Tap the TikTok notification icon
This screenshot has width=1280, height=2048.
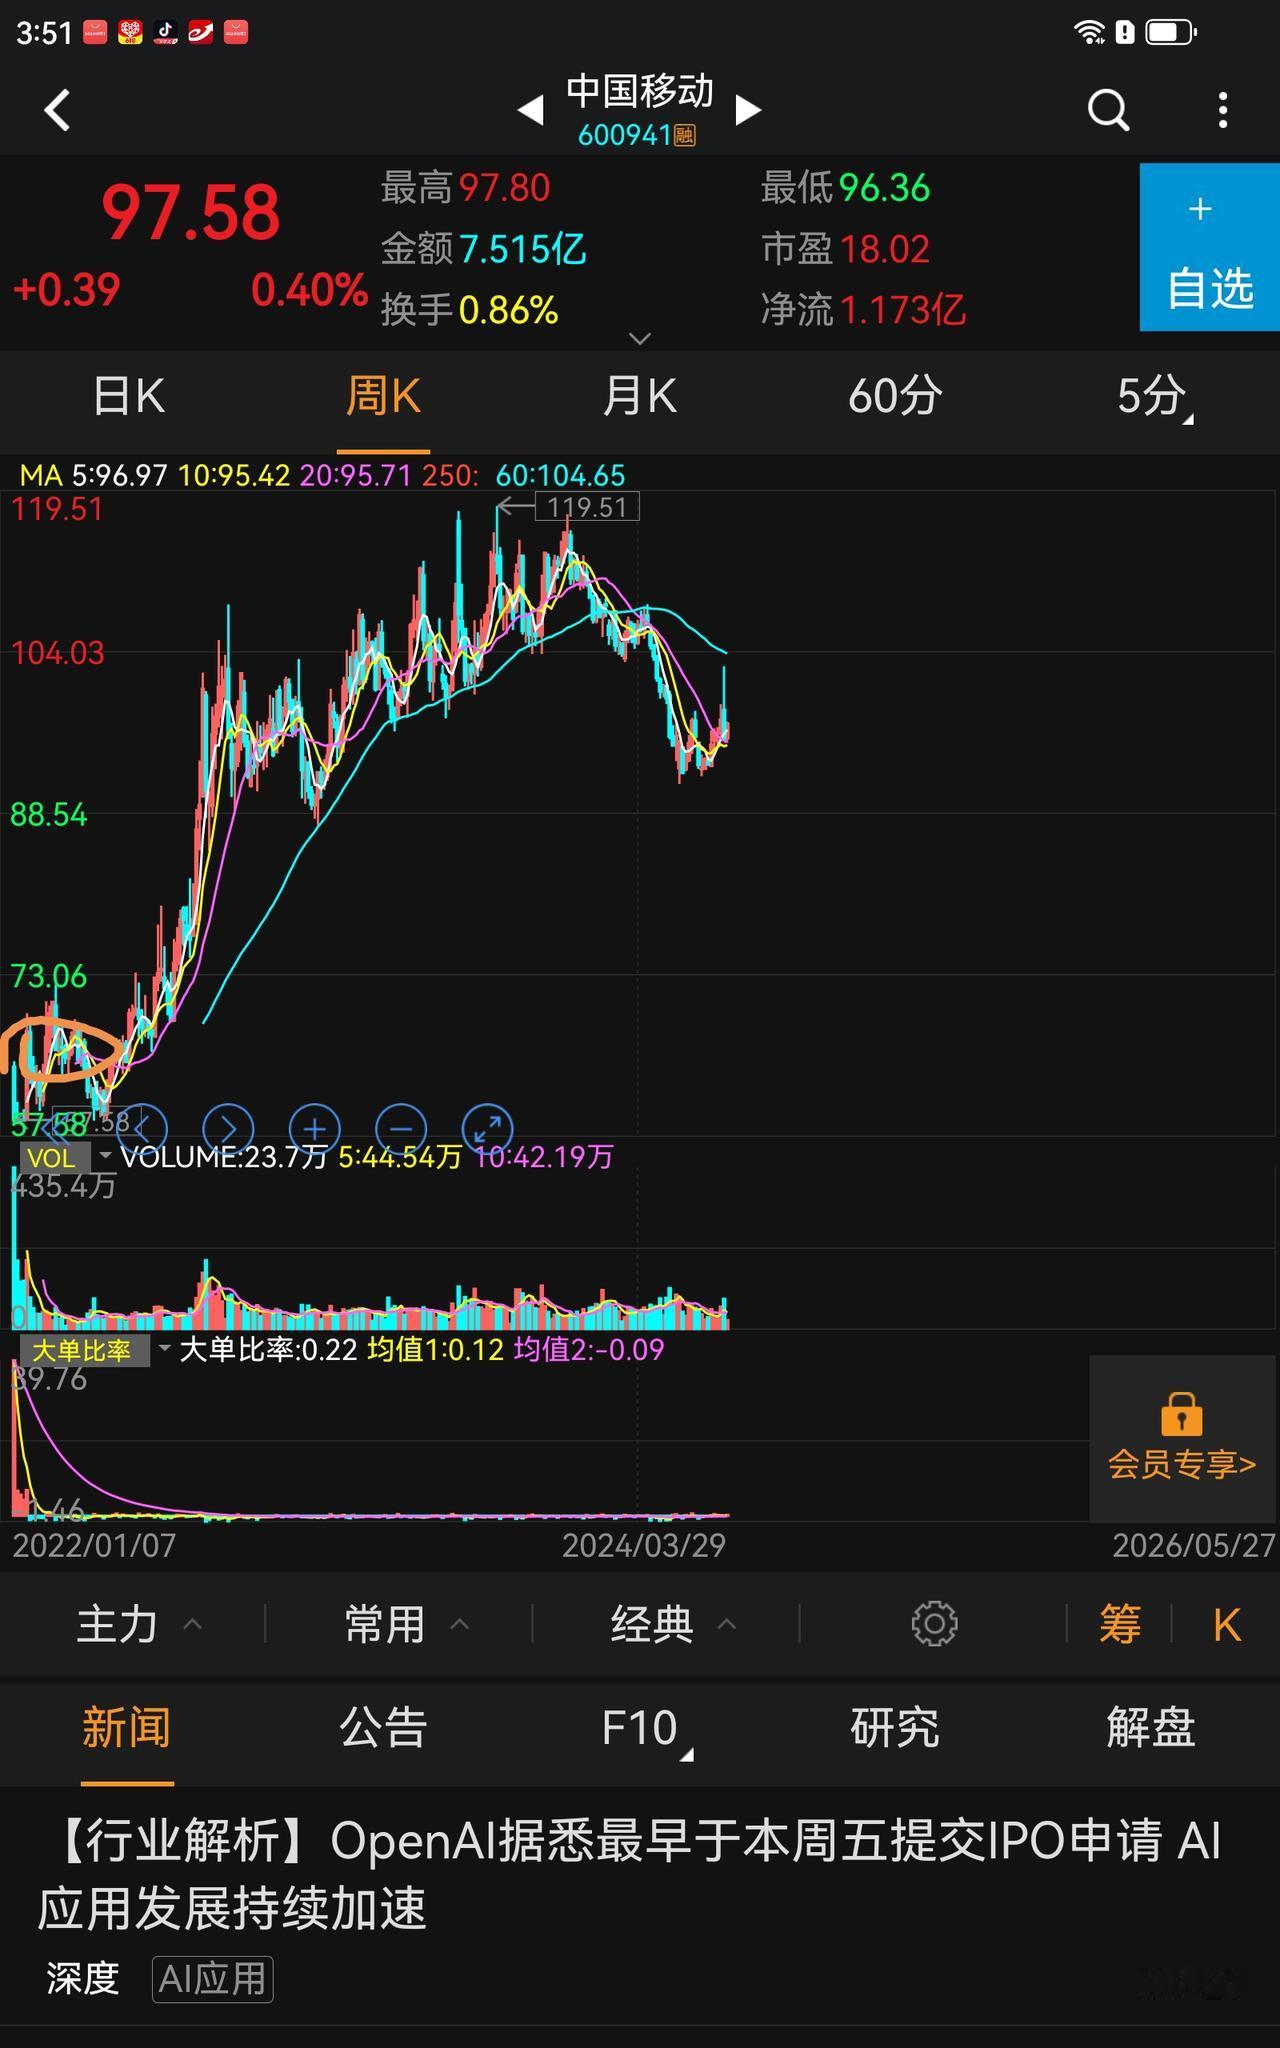166,32
